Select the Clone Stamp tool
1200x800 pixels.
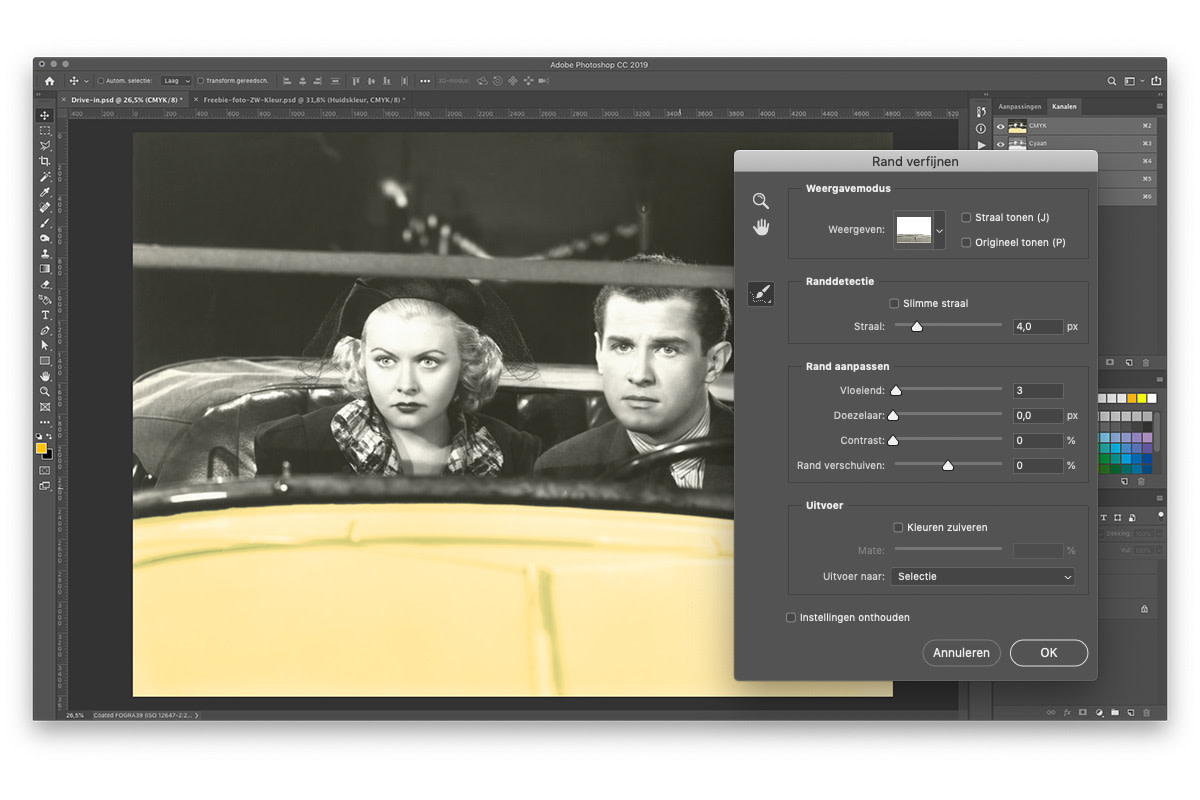click(x=45, y=253)
